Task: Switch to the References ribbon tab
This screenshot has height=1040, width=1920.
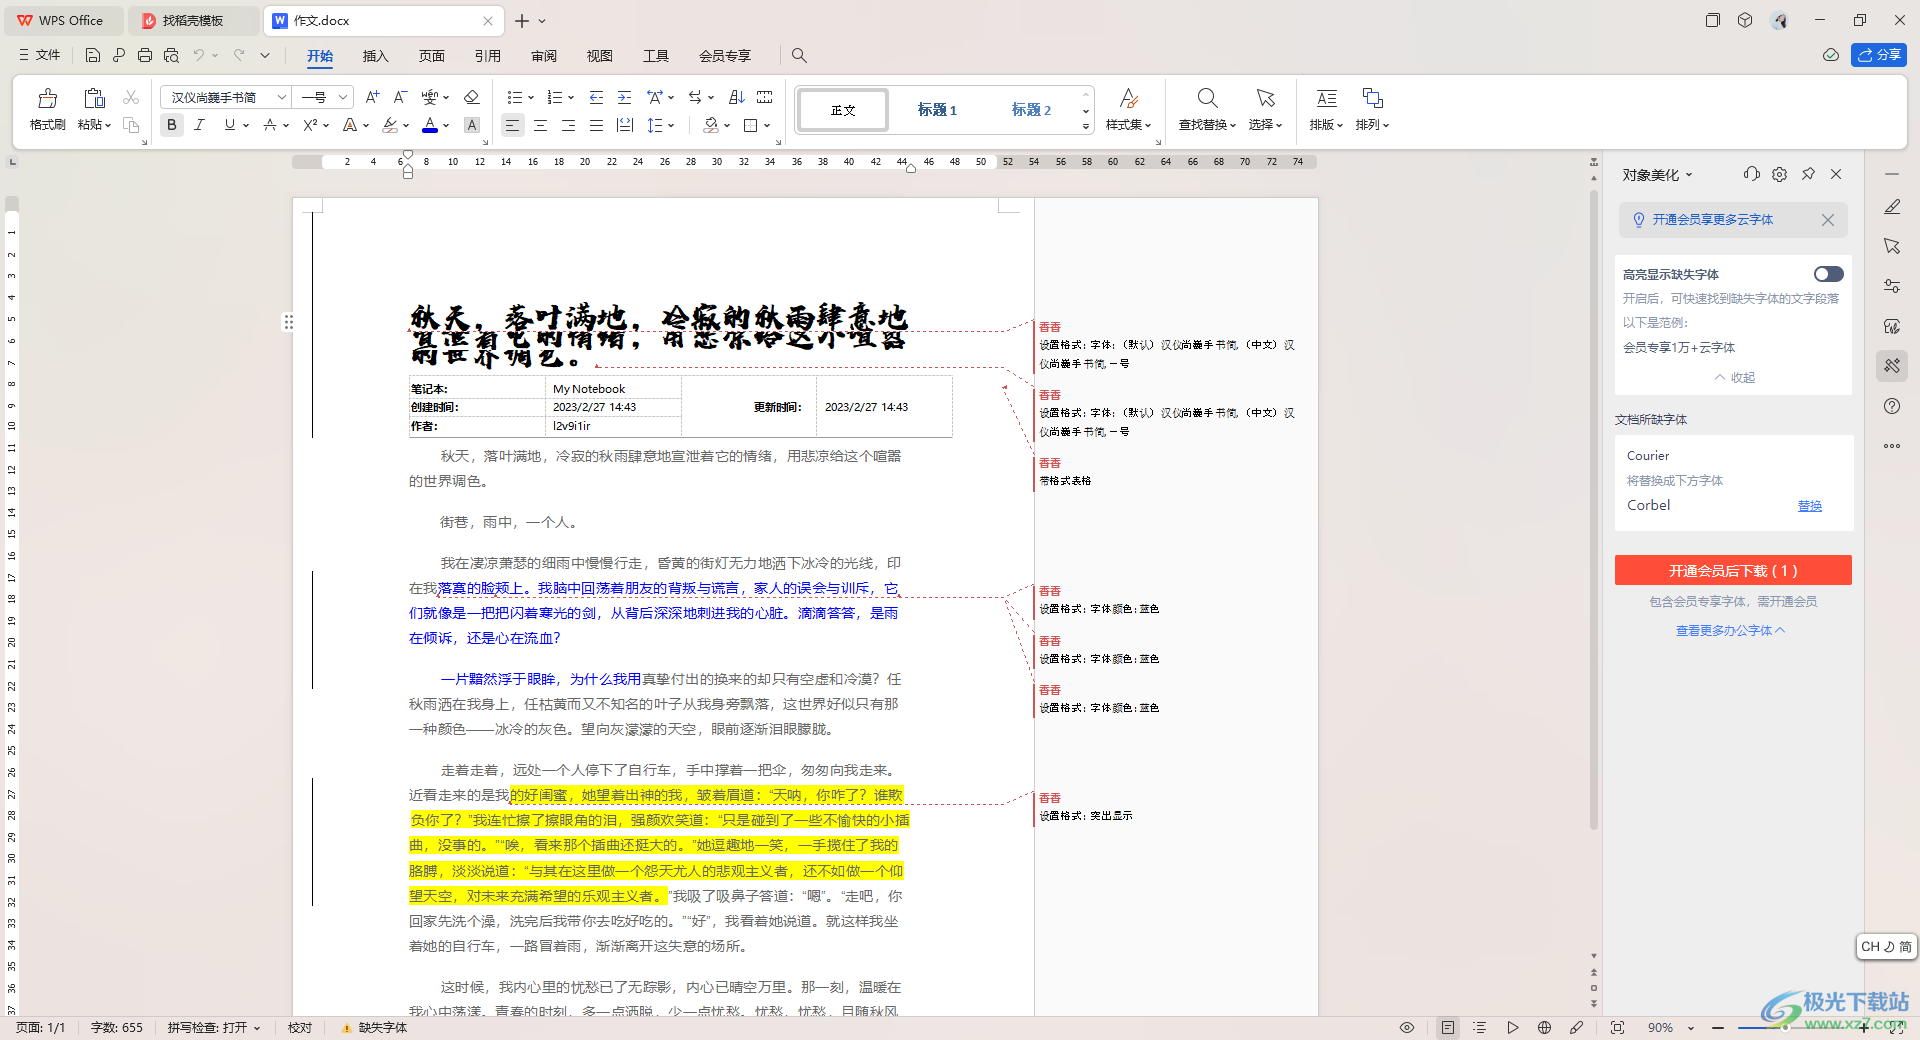Action: click(x=487, y=55)
